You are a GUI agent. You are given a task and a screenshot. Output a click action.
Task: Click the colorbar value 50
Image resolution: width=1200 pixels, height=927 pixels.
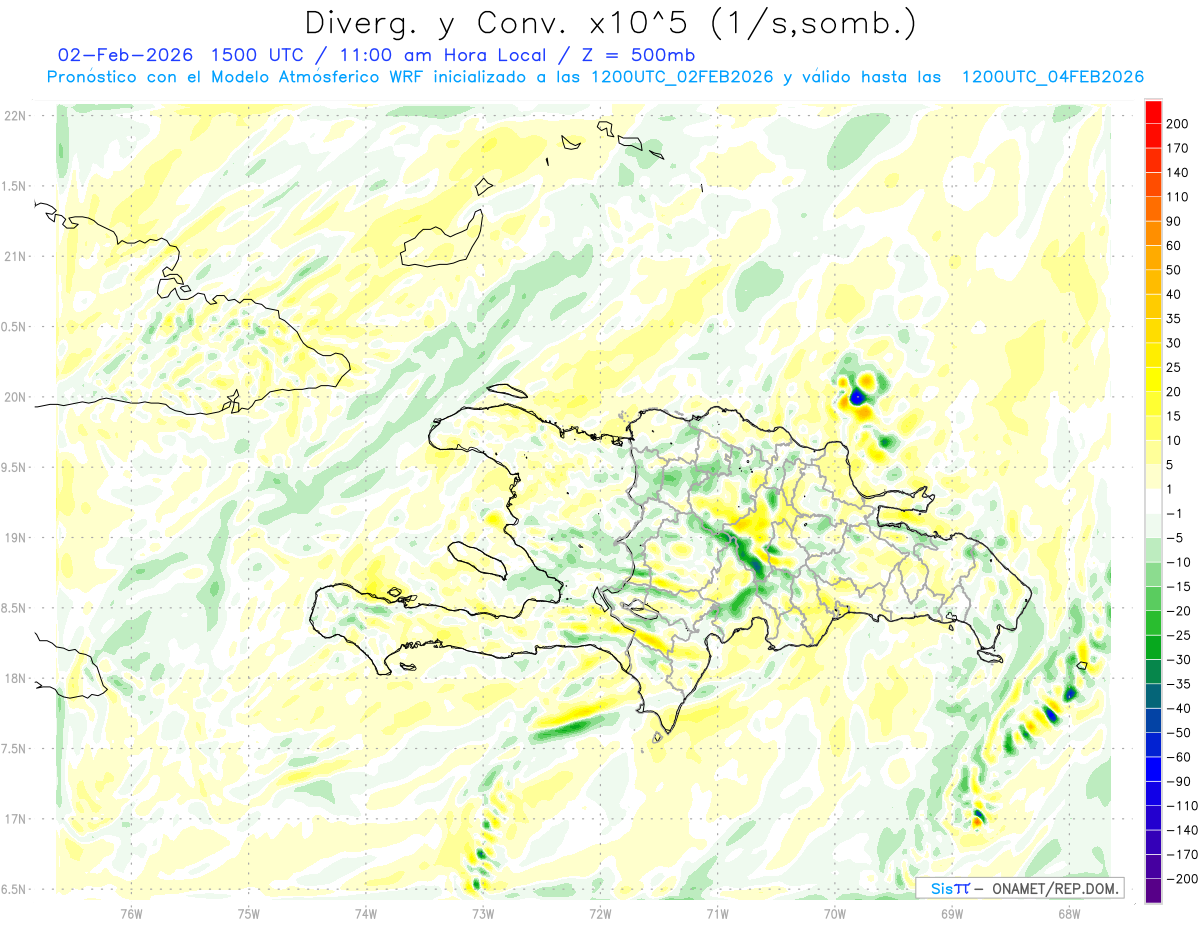click(1174, 270)
